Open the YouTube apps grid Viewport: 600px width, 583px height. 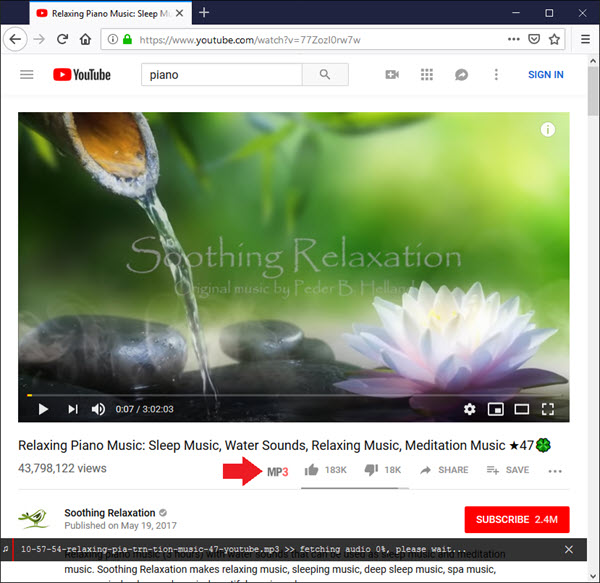[427, 75]
